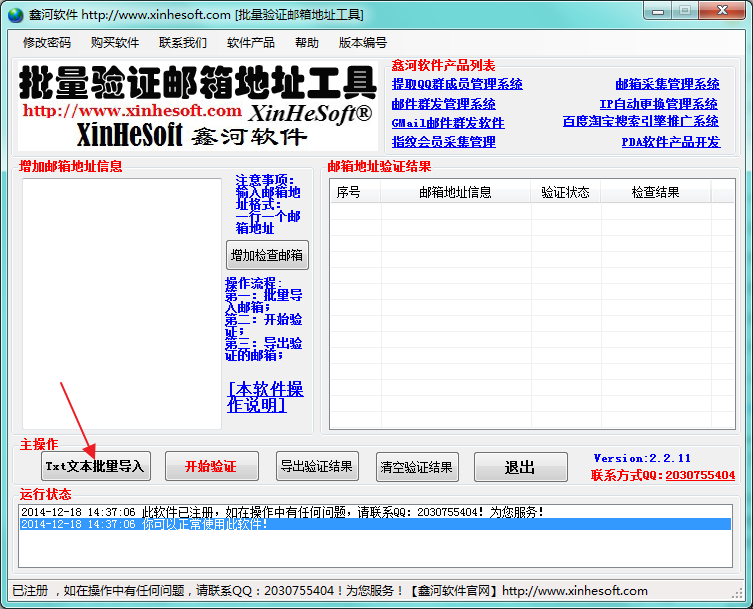Click contact QQ number 2030755404 link
The width and height of the screenshot is (753, 609).
point(700,475)
